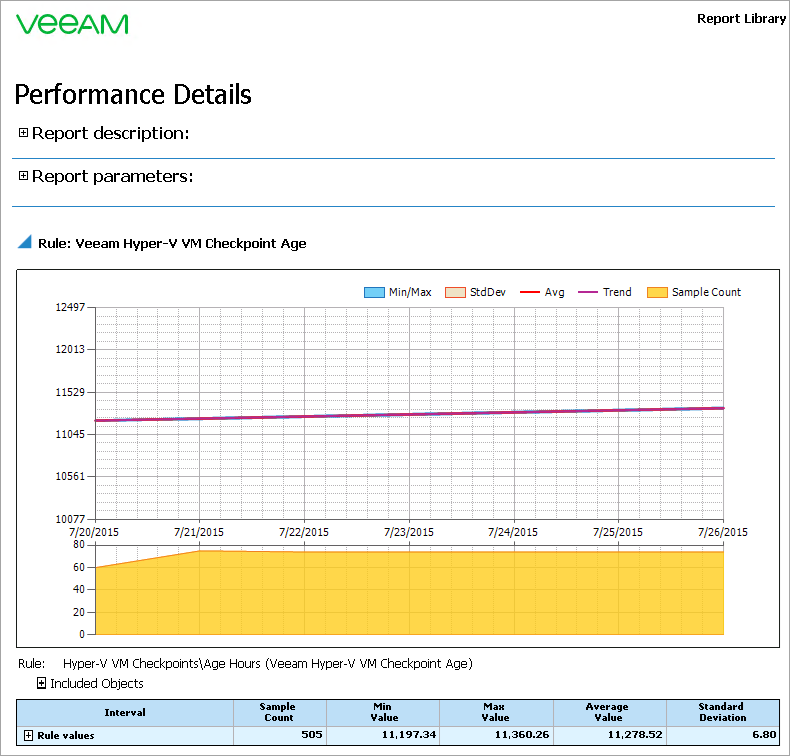Click the 11529 y-axis label
Viewport: 790px width, 756px height.
tap(70, 392)
